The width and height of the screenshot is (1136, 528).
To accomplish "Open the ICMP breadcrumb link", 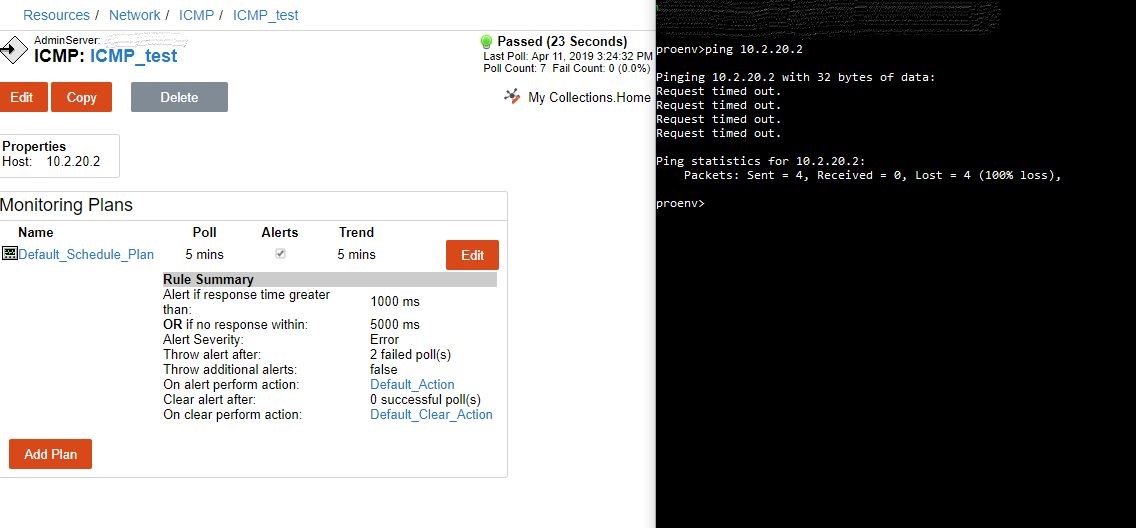I will 196,15.
